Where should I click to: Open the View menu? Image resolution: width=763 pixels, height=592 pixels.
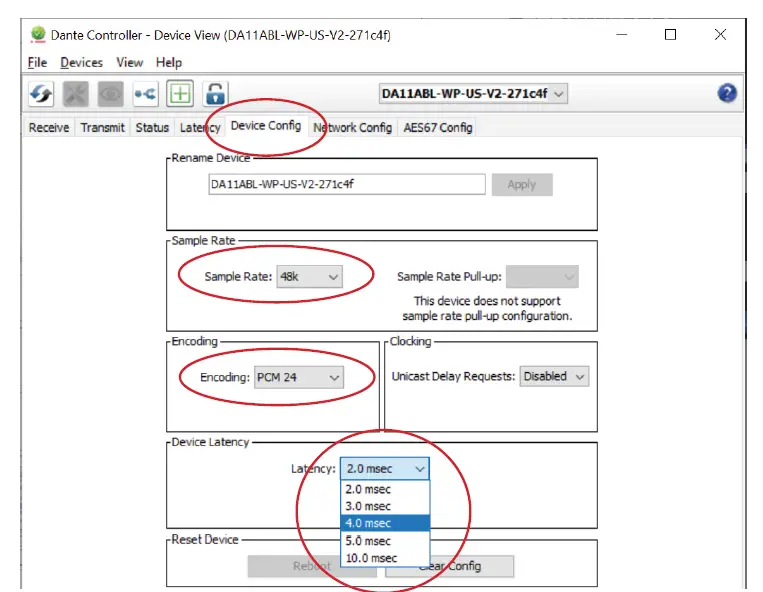pyautogui.click(x=129, y=63)
